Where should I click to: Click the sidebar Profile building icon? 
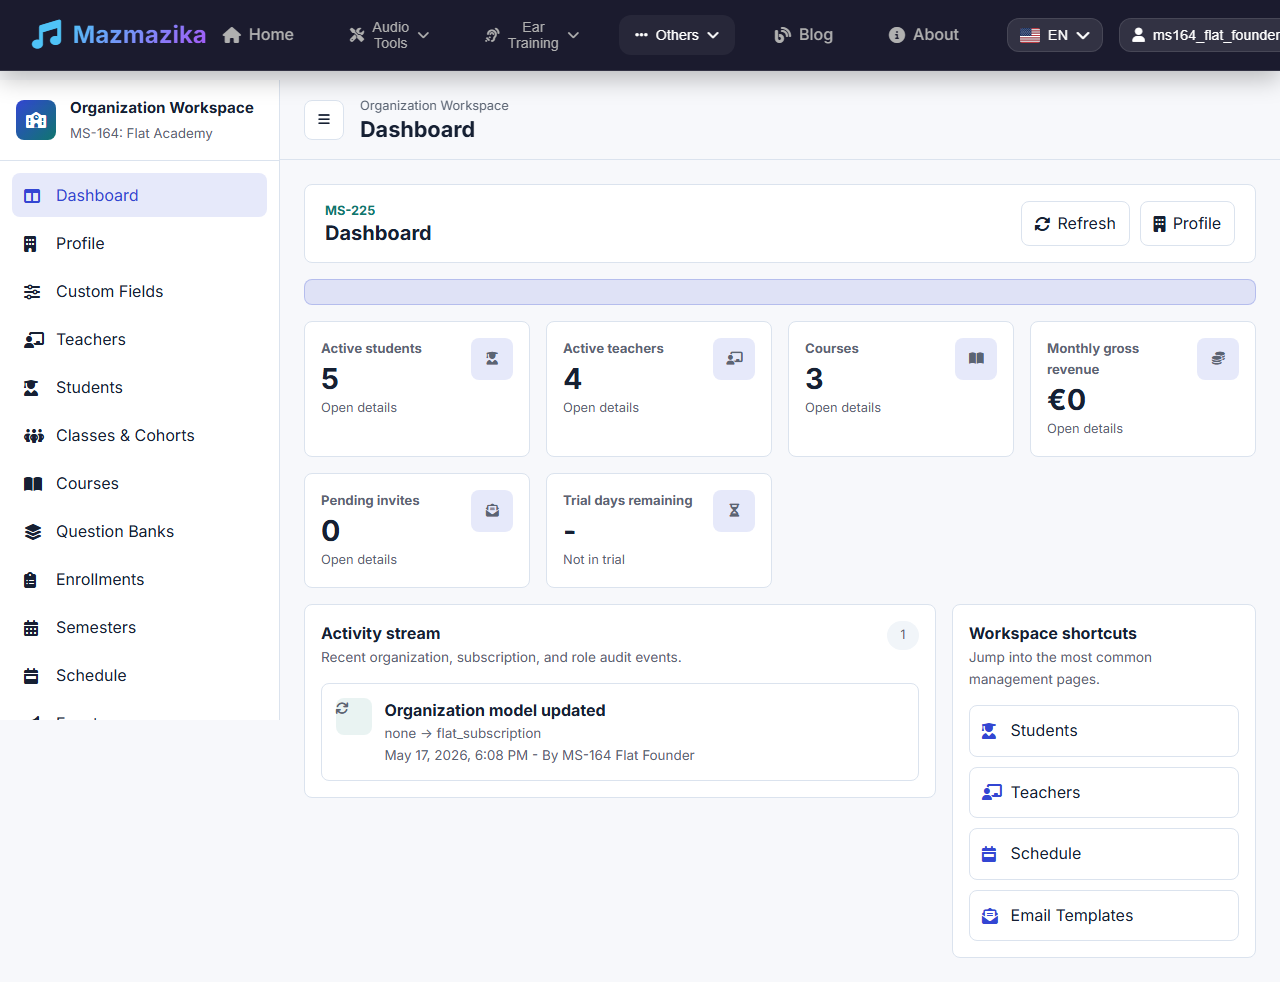tap(30, 244)
